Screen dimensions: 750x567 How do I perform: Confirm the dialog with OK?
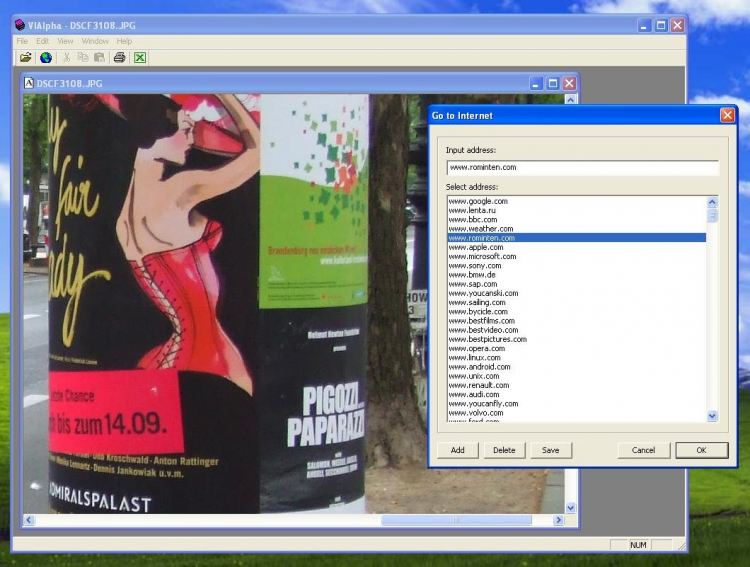[x=701, y=450]
